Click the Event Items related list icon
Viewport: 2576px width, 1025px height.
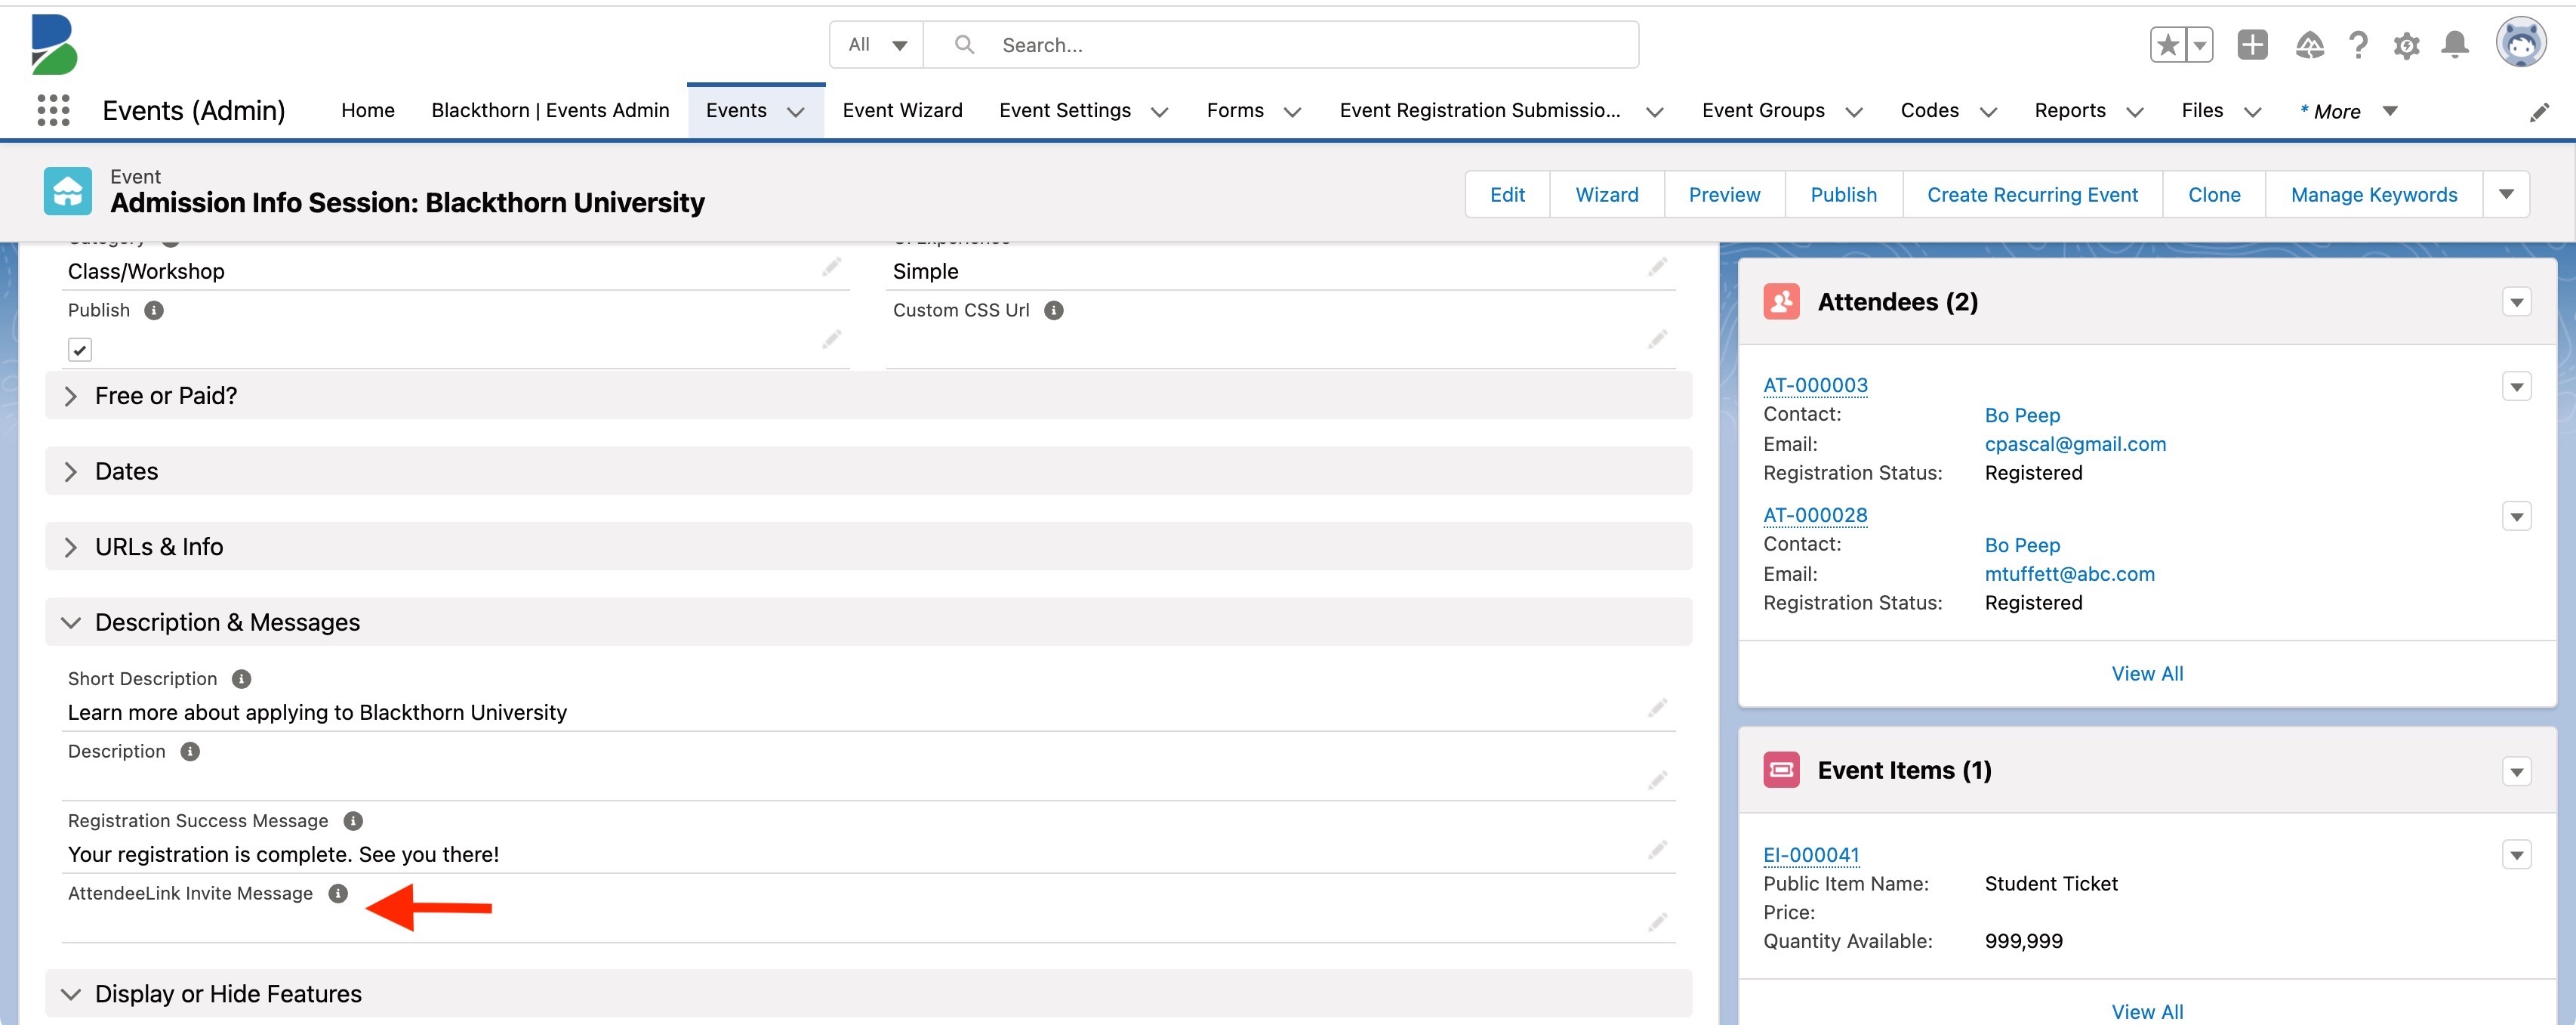point(1781,769)
